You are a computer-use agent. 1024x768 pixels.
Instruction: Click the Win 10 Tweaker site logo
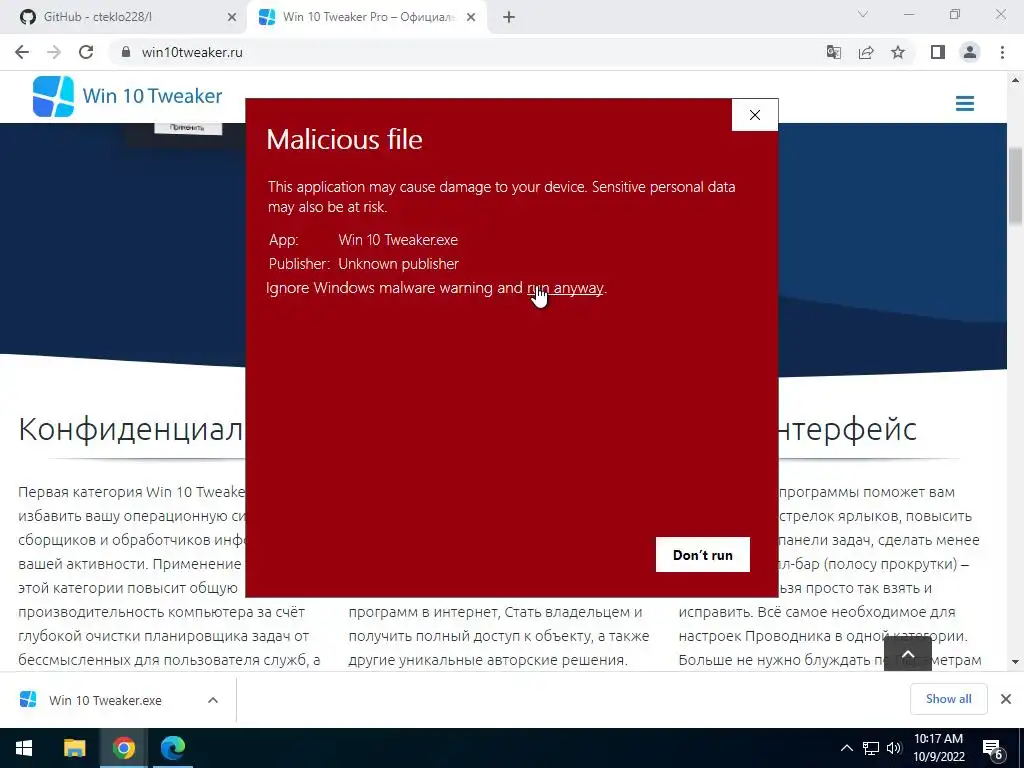tap(128, 96)
